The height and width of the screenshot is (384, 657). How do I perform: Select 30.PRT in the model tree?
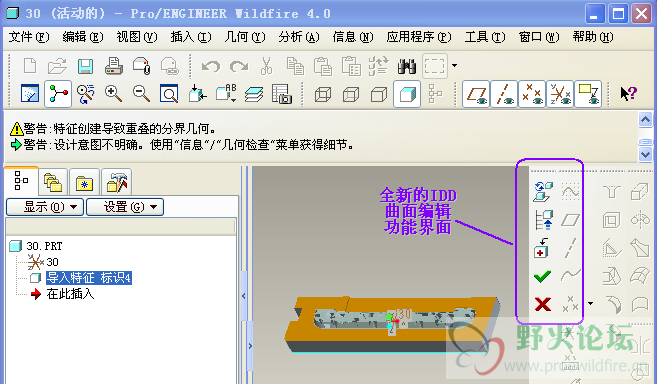44,246
